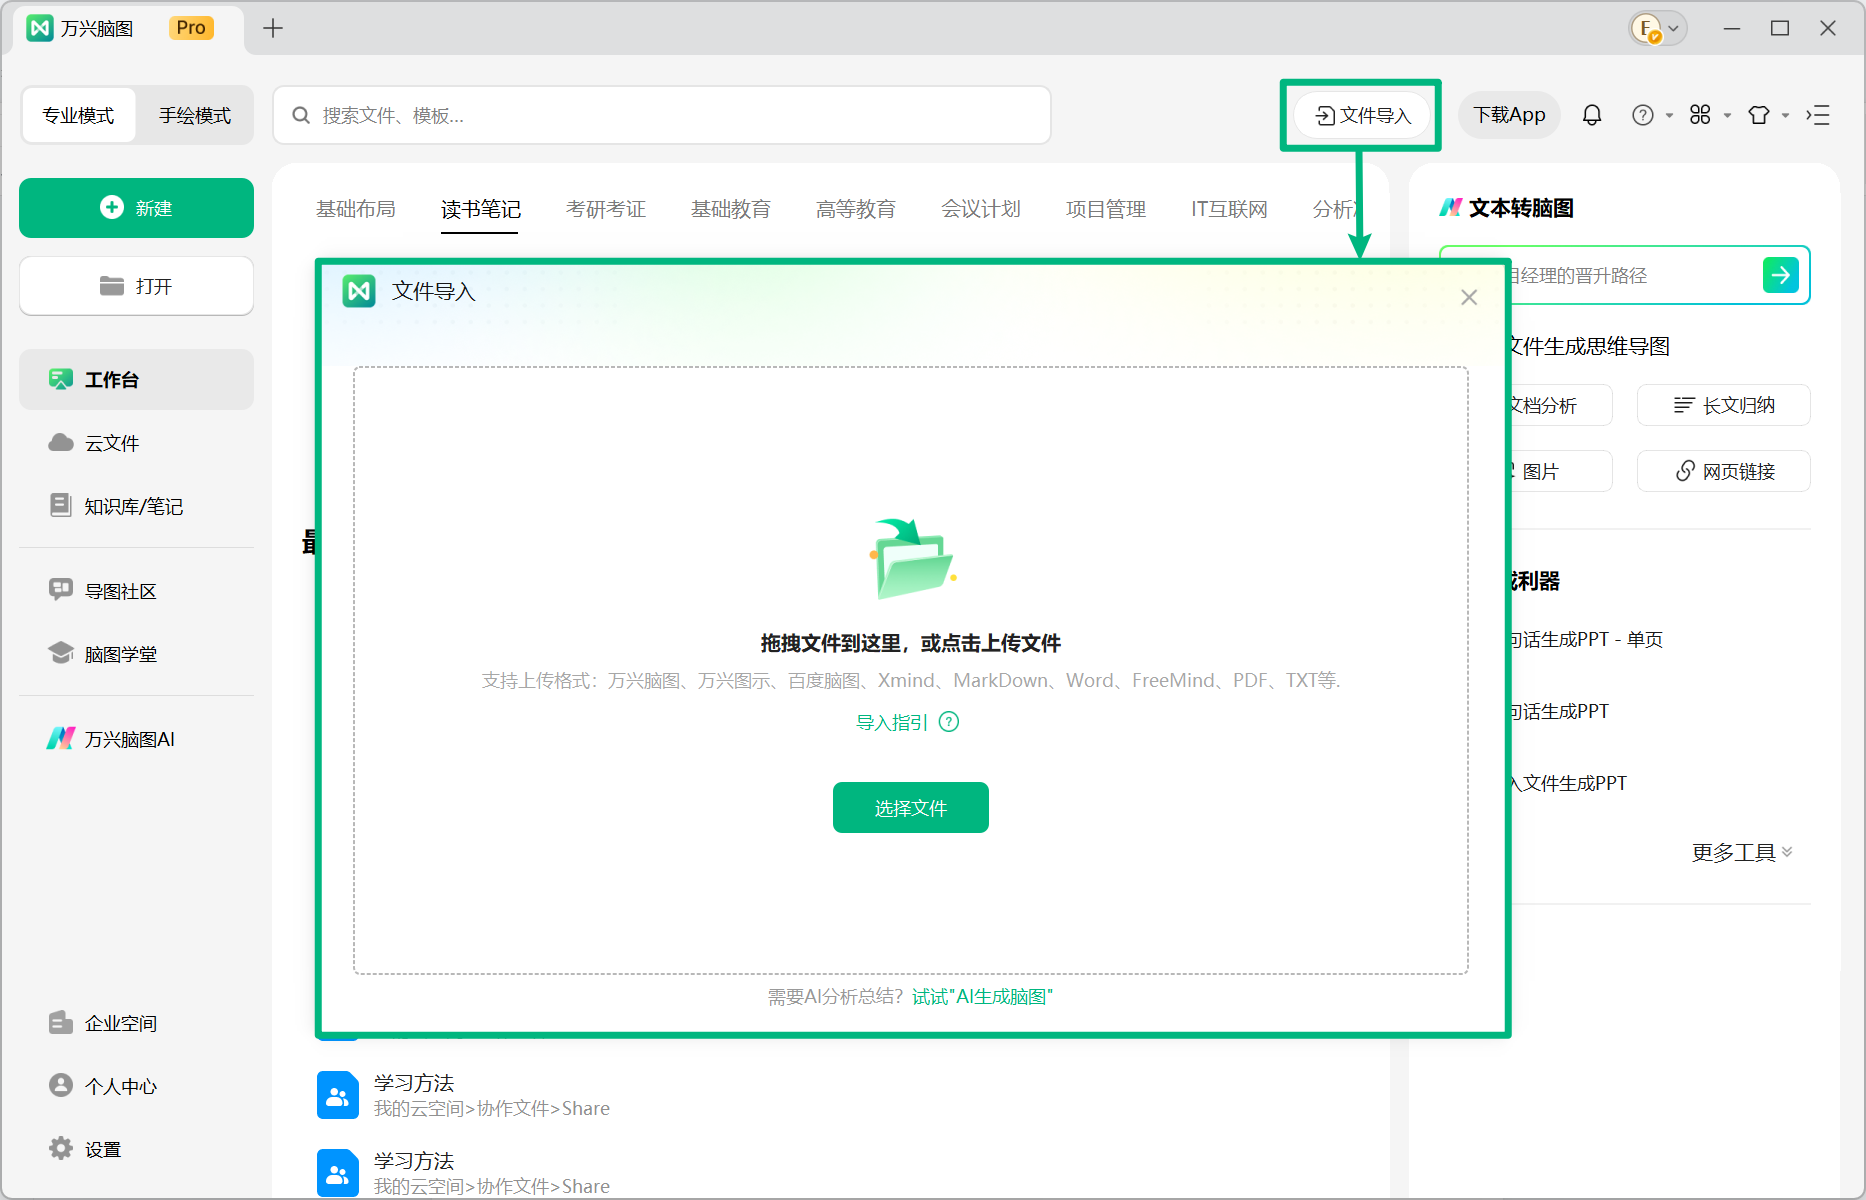
Task: Select the 高等教育 tab
Action: [856, 209]
